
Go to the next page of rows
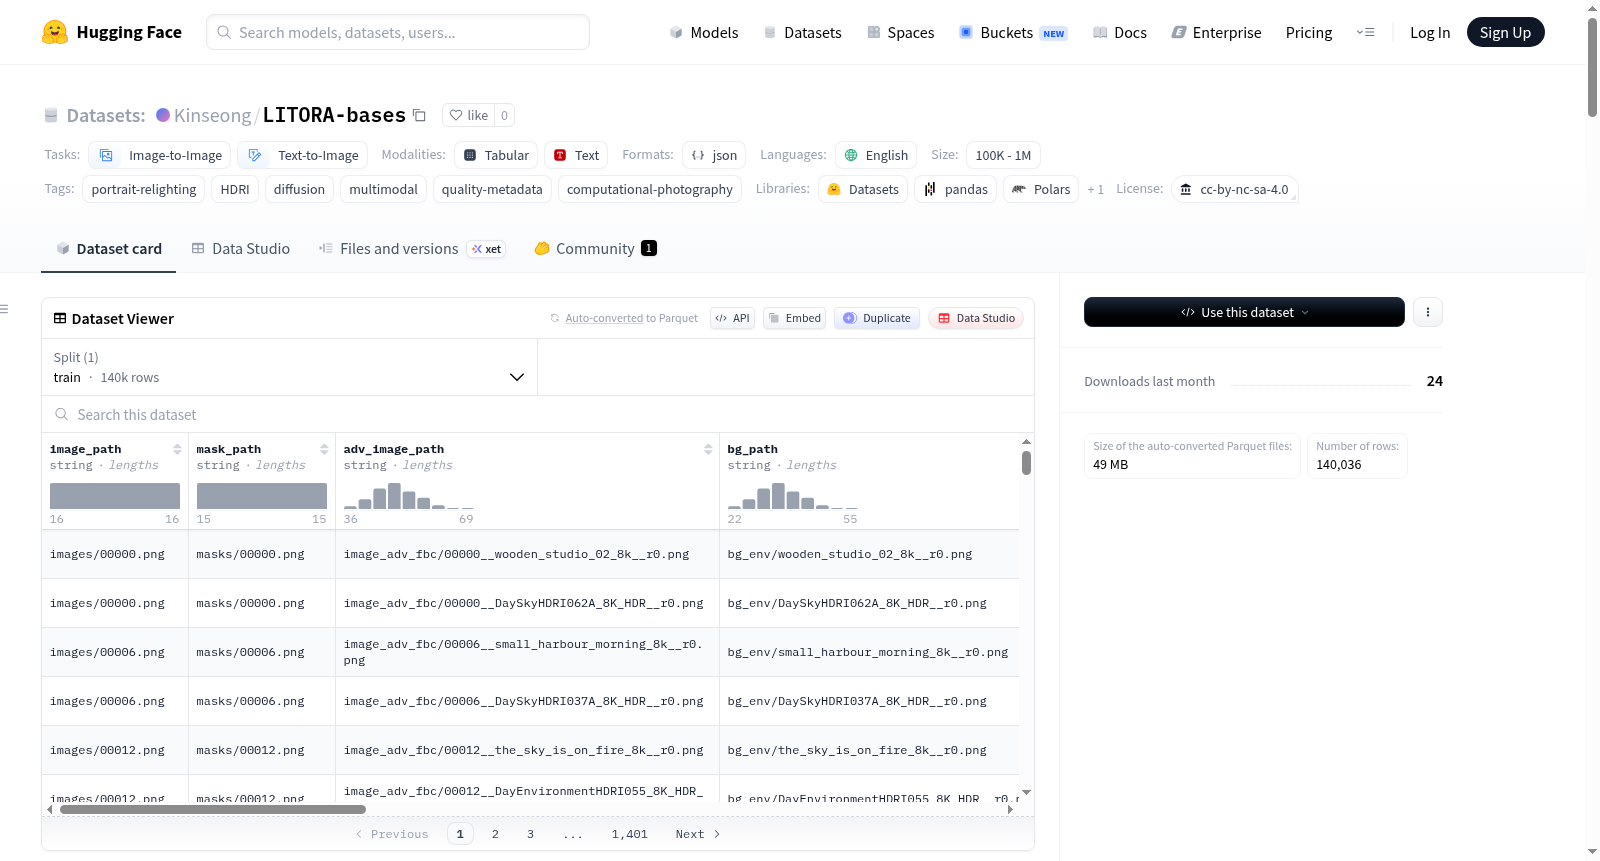(698, 834)
